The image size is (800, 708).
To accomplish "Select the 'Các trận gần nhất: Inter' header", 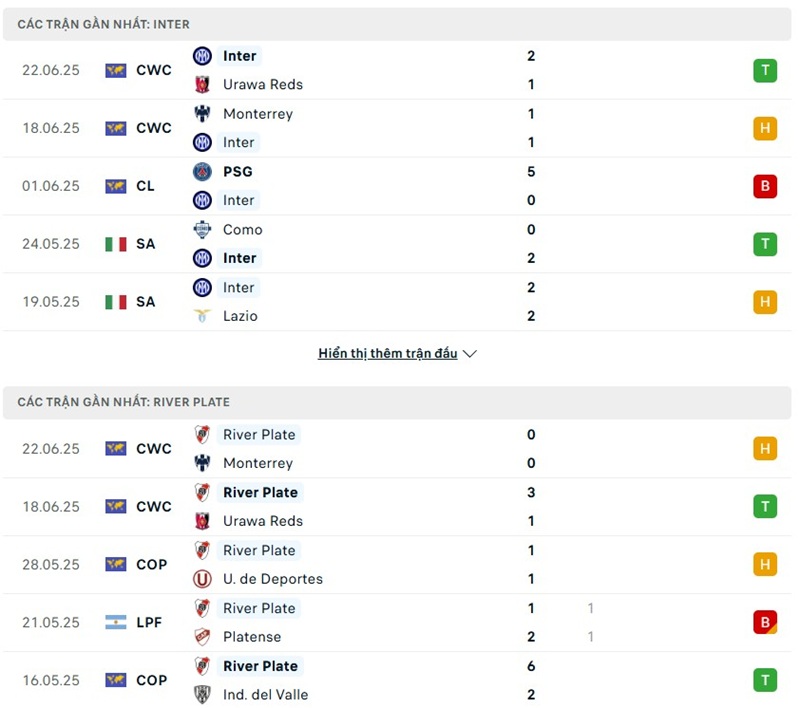I will tap(104, 24).
